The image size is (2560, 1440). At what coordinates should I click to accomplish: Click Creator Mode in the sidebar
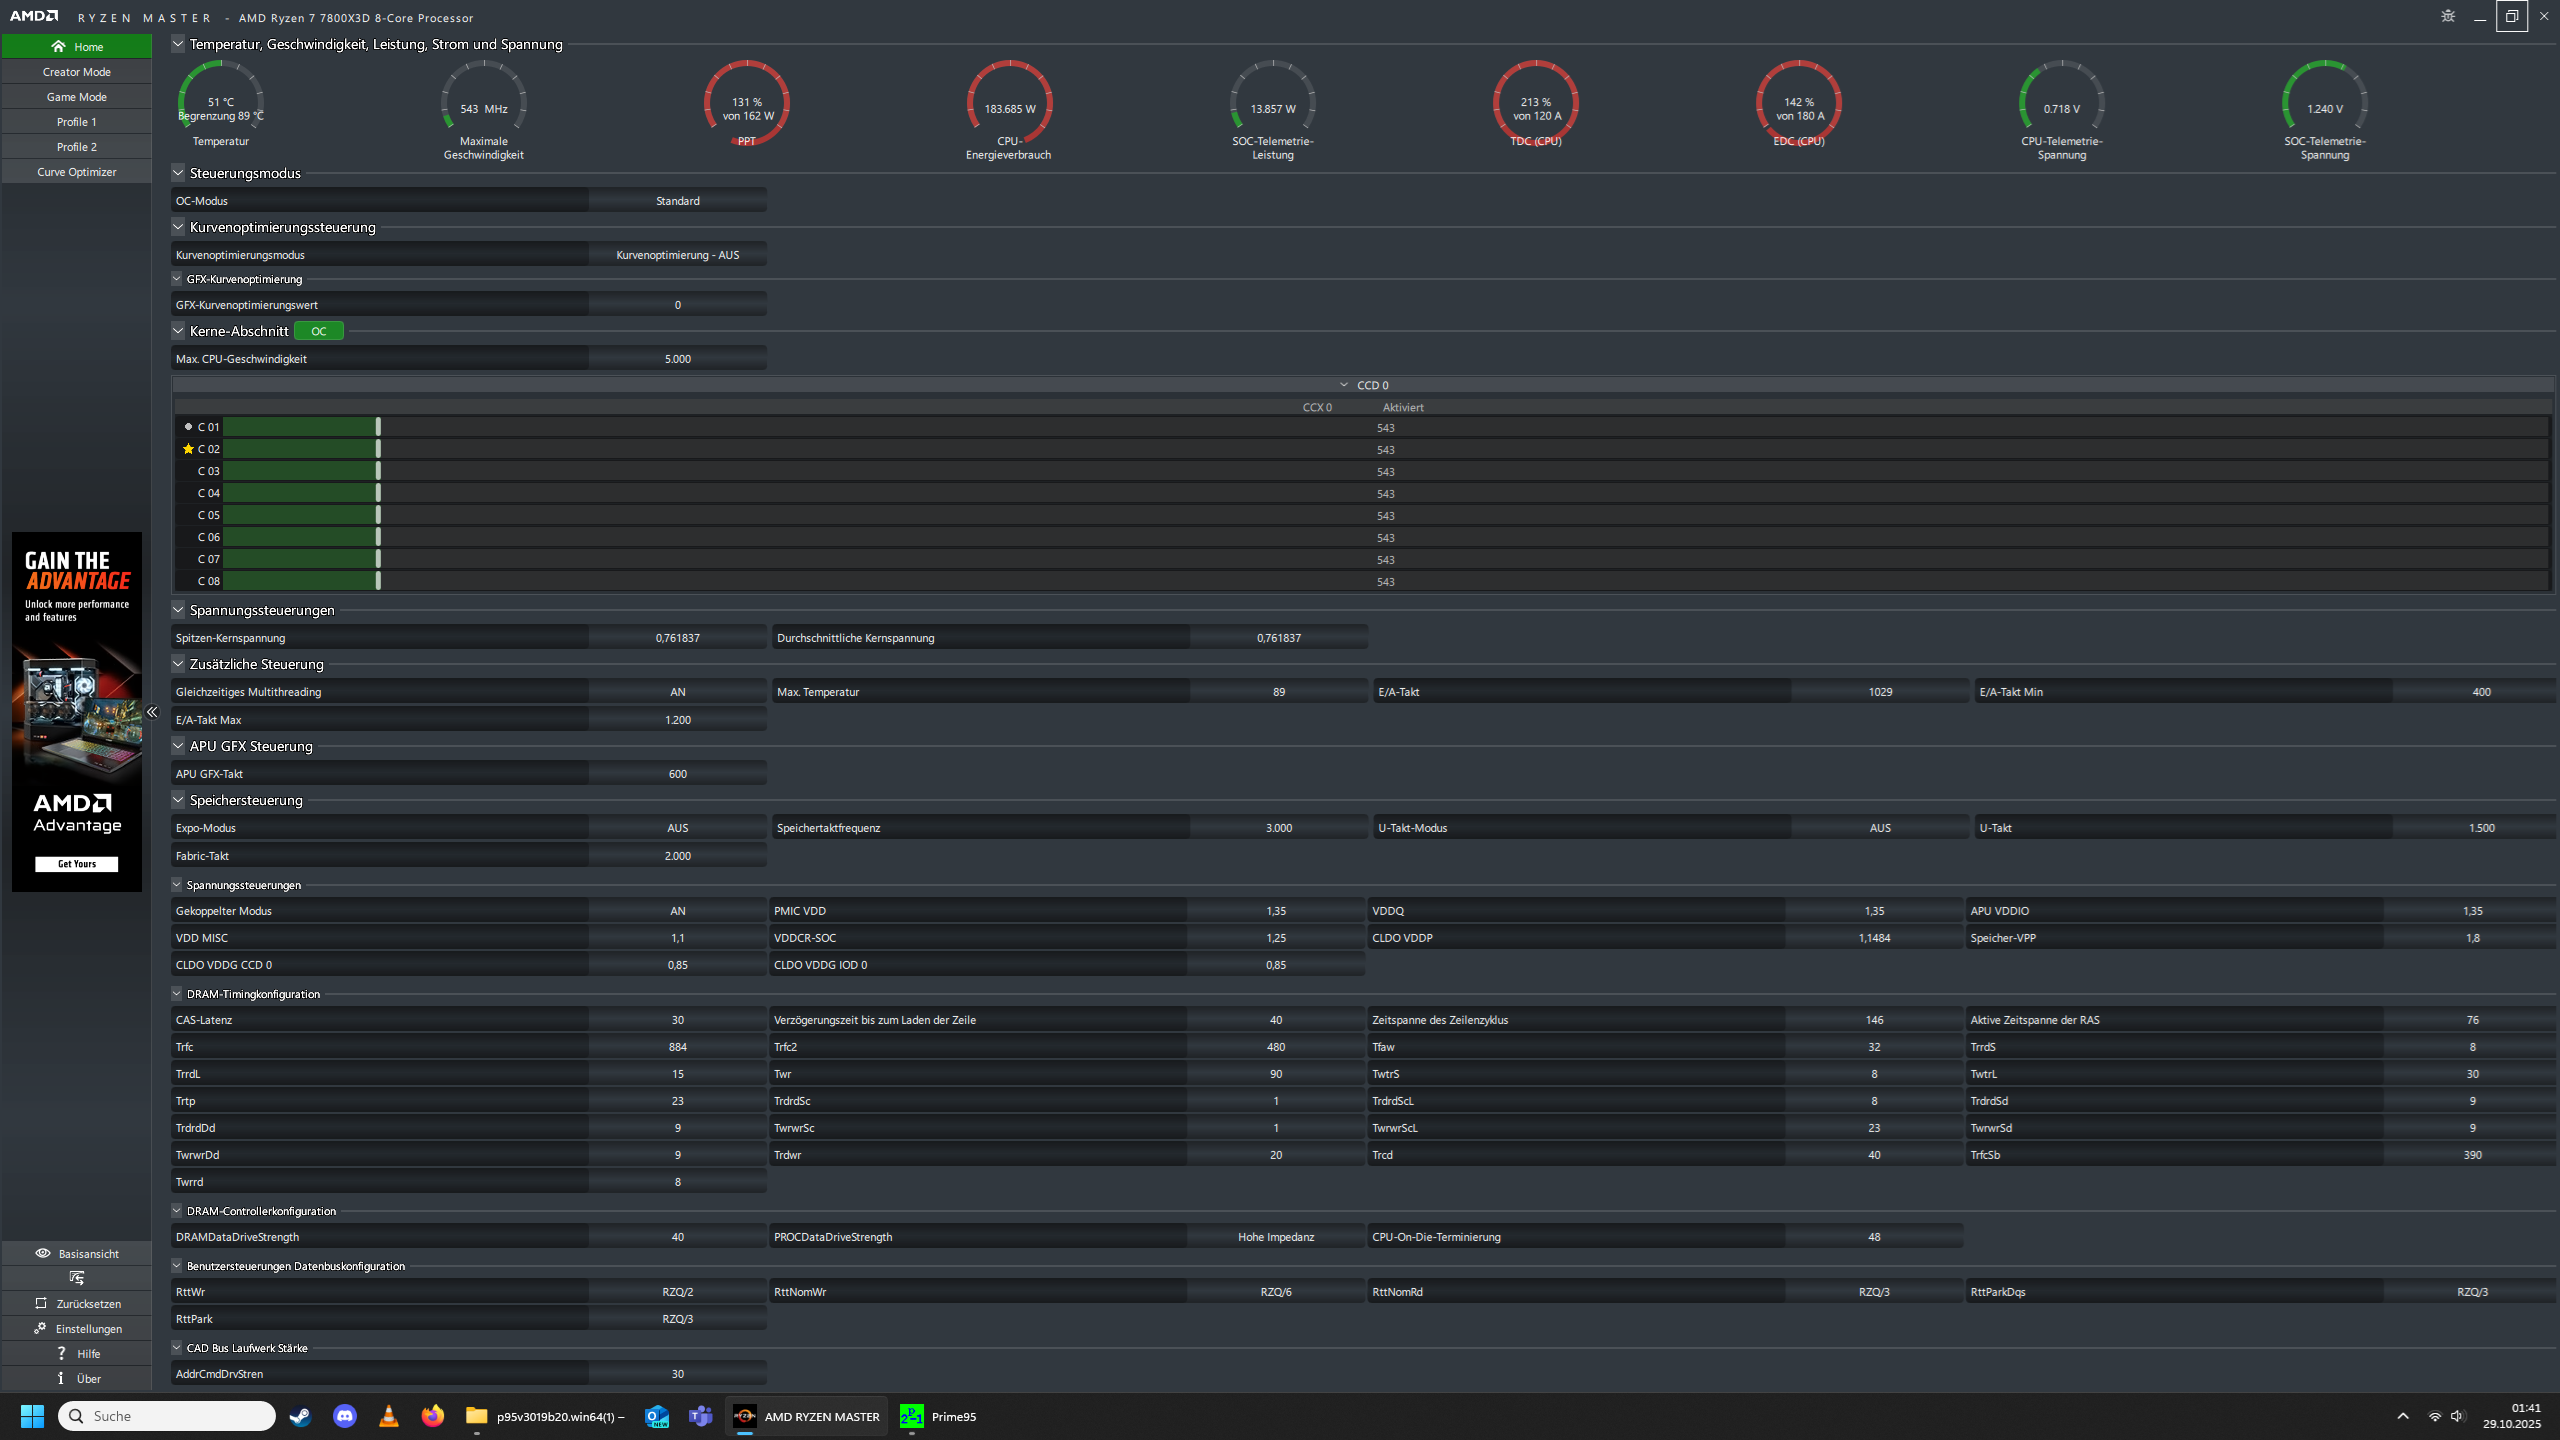[76, 72]
